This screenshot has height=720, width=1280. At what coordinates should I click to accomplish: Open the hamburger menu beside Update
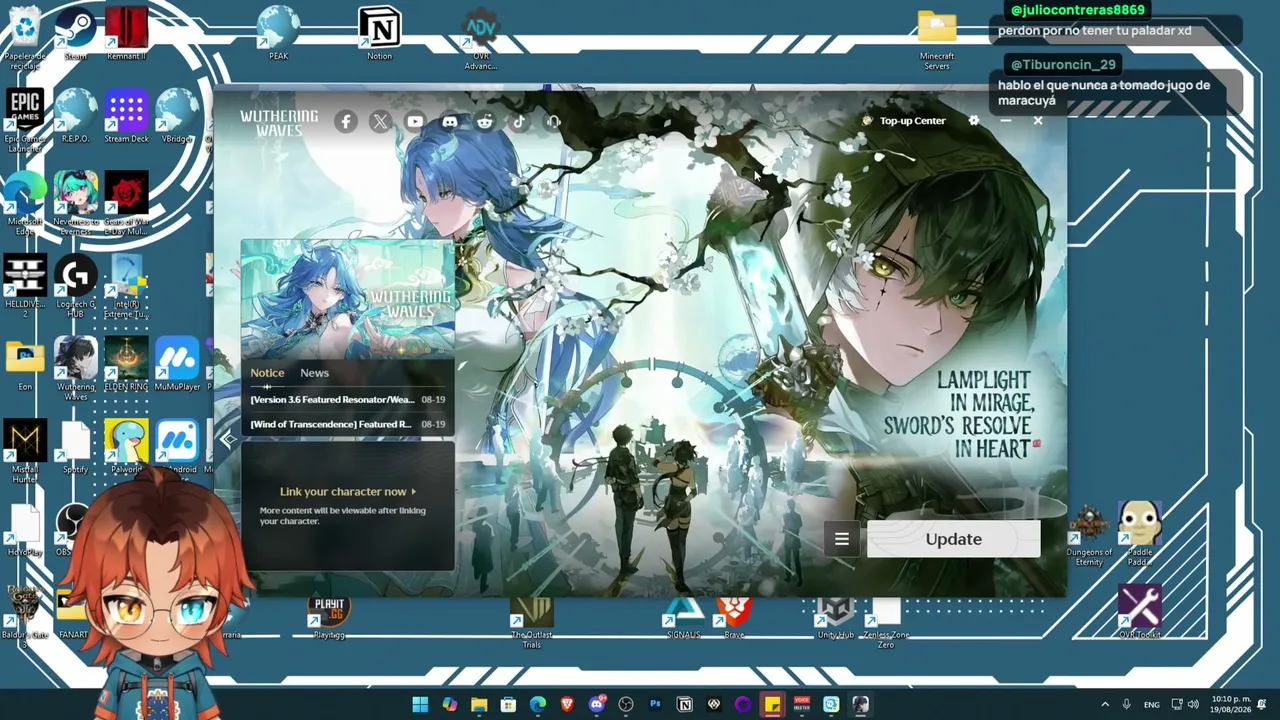(842, 540)
